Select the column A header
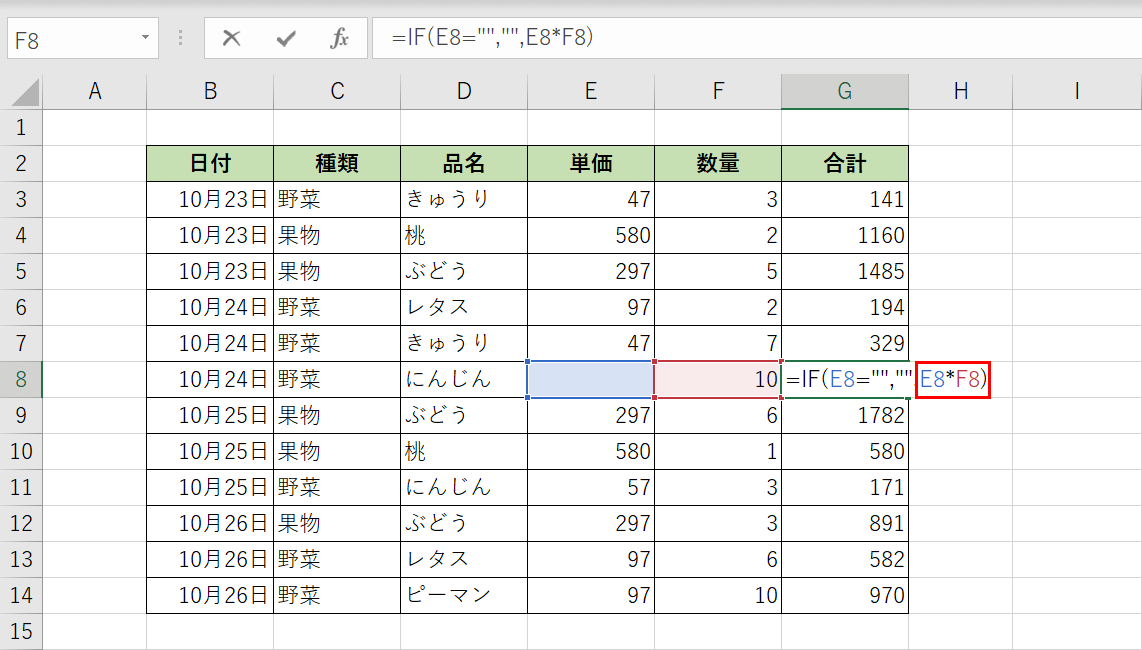Screen dimensions: 1142x650 95,90
